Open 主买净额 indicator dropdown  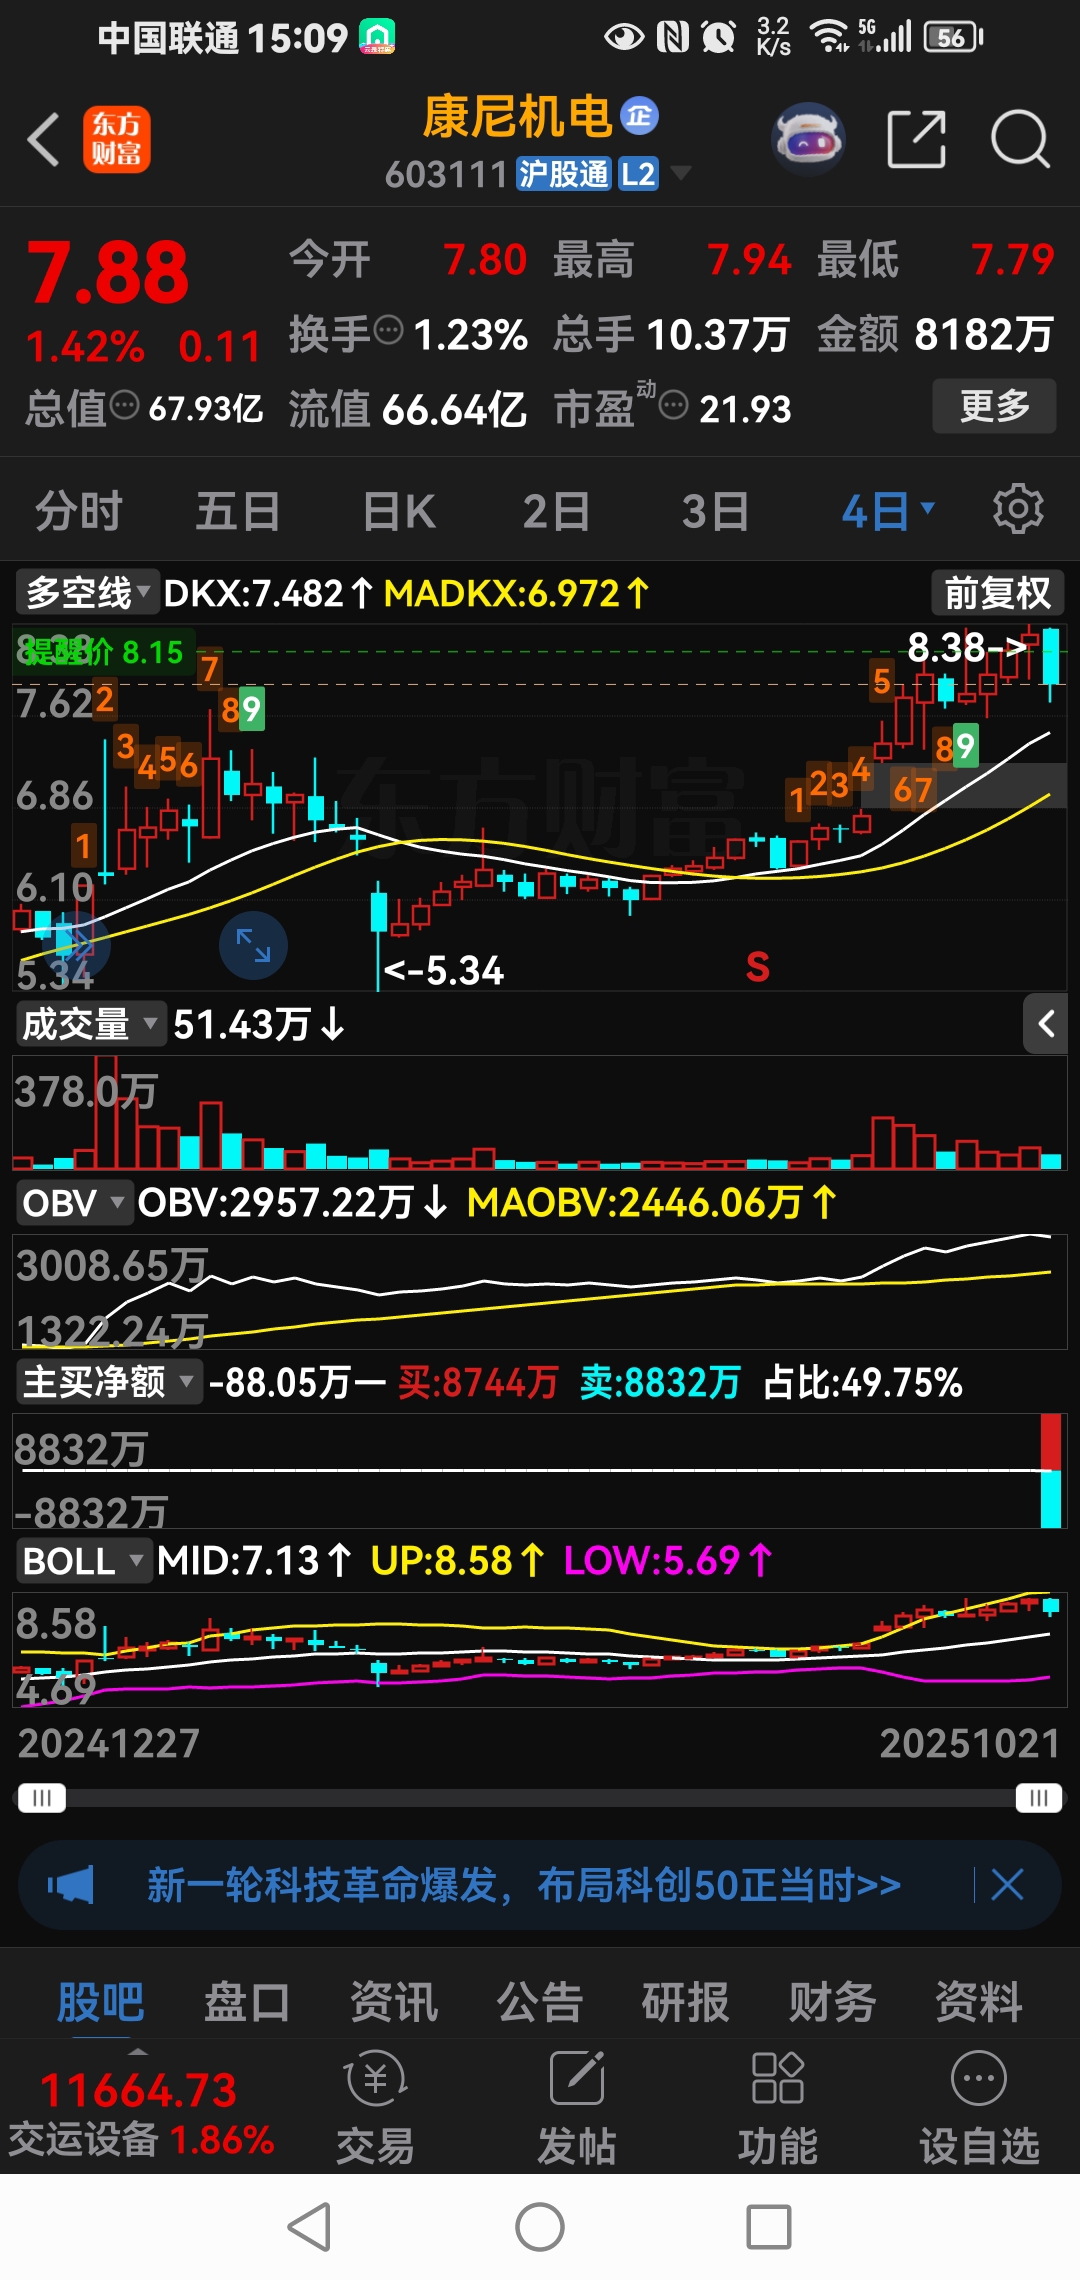pyautogui.click(x=108, y=1382)
